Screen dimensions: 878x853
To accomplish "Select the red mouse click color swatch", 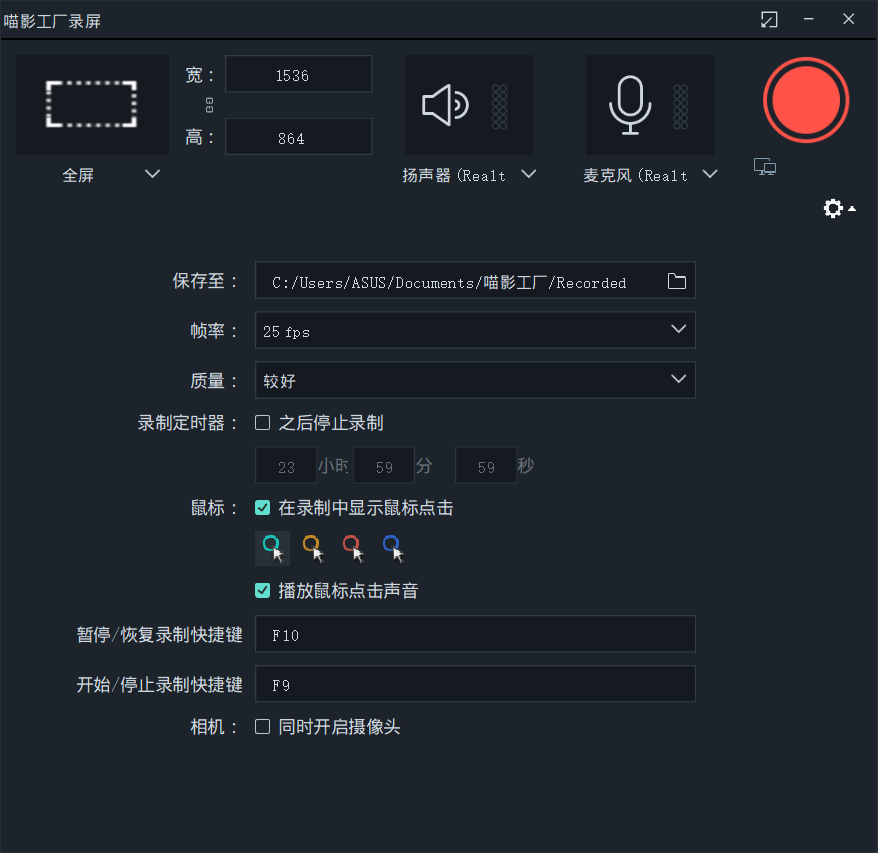I will pyautogui.click(x=352, y=548).
